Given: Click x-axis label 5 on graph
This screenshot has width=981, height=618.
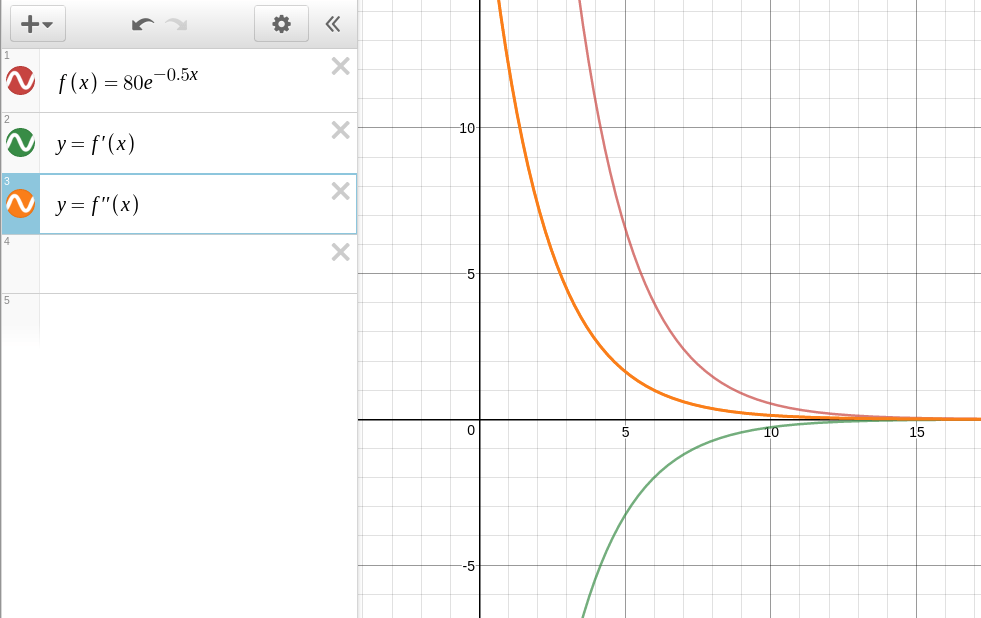Looking at the screenshot, I should click(x=625, y=432).
